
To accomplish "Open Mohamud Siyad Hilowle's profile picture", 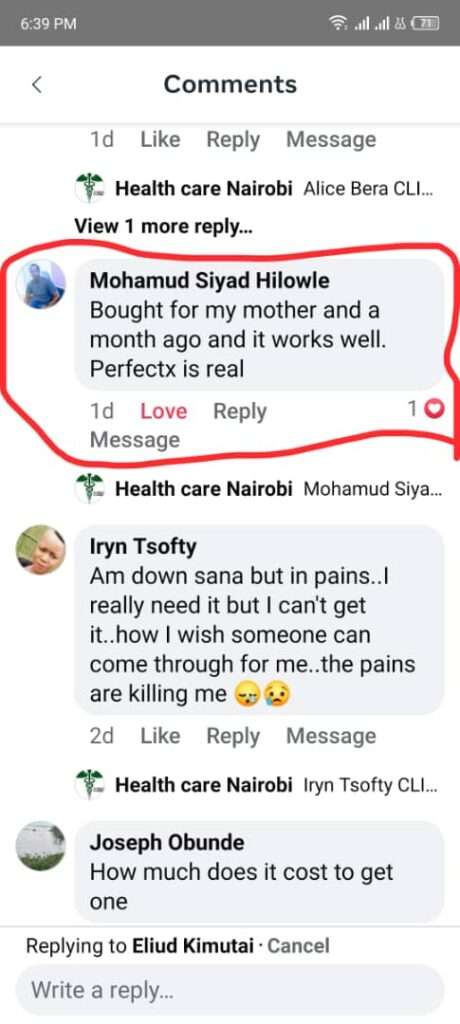I will coord(41,283).
